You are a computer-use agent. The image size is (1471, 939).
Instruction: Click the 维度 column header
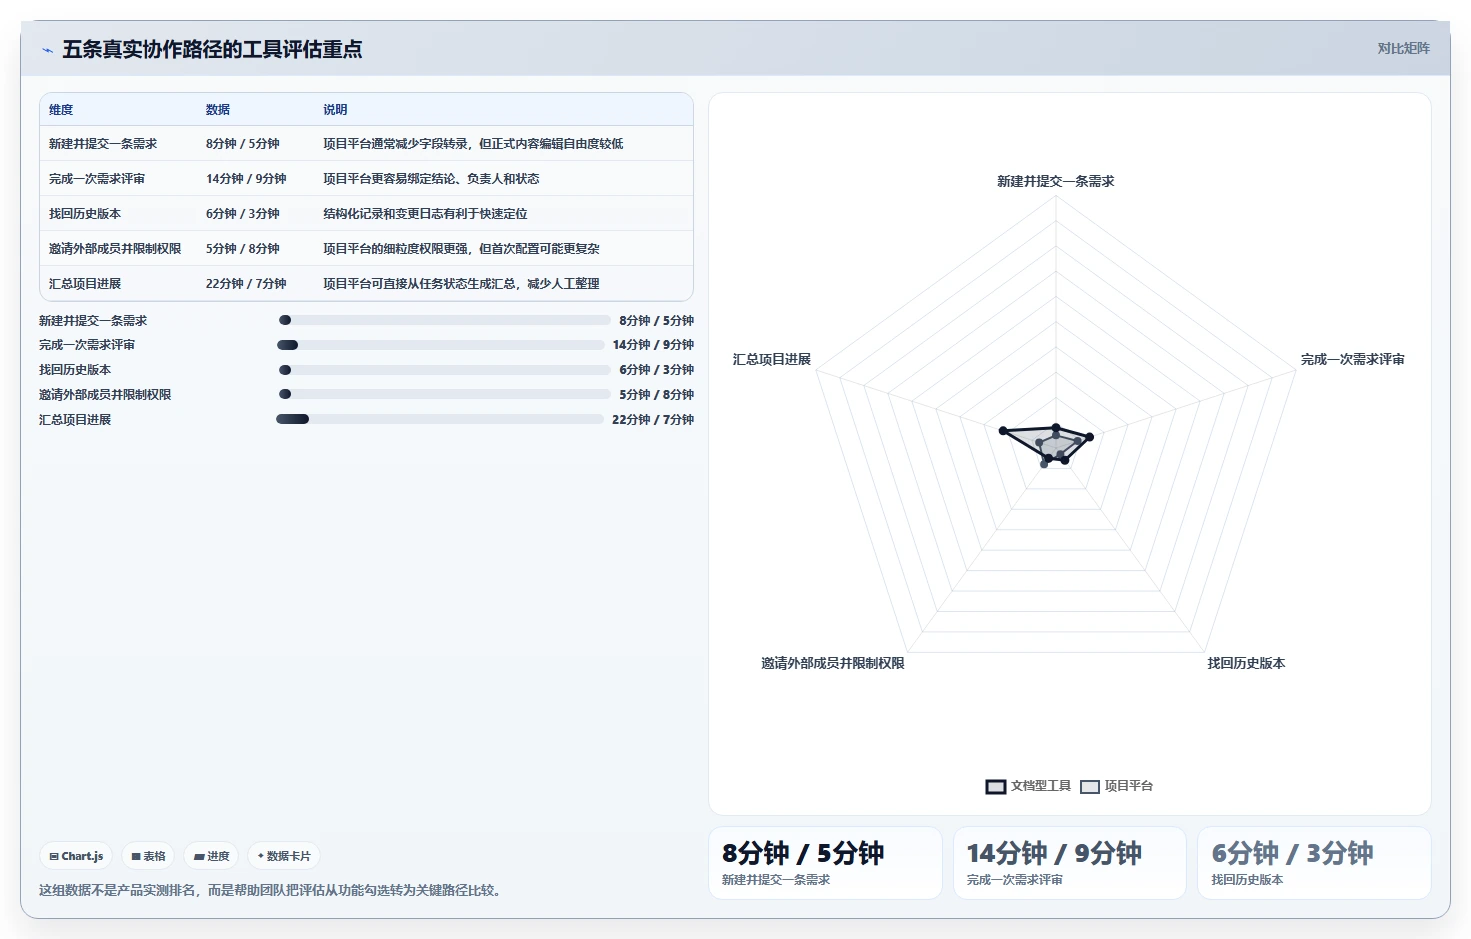[x=61, y=110]
